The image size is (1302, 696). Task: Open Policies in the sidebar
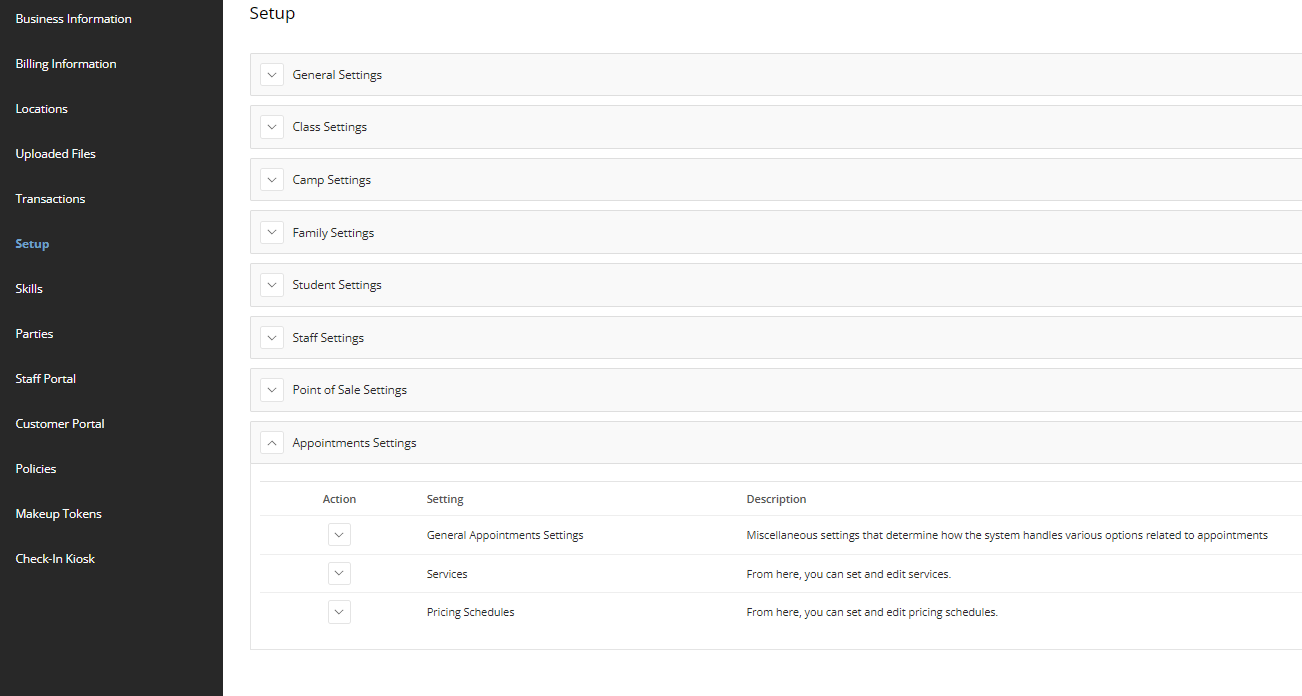[36, 469]
